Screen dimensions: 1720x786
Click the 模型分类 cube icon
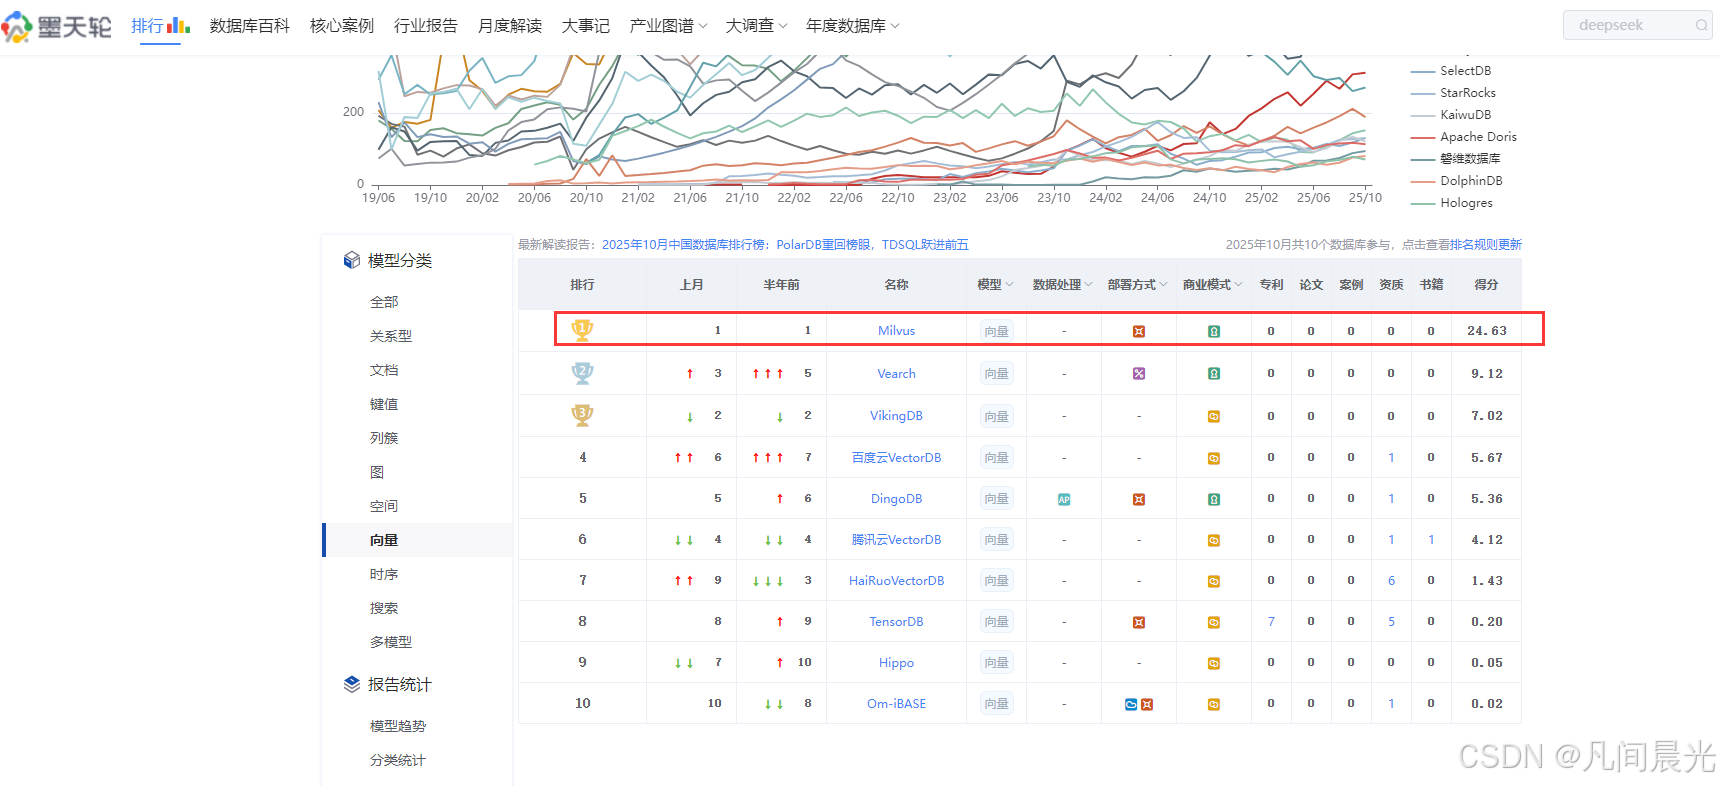pyautogui.click(x=352, y=260)
